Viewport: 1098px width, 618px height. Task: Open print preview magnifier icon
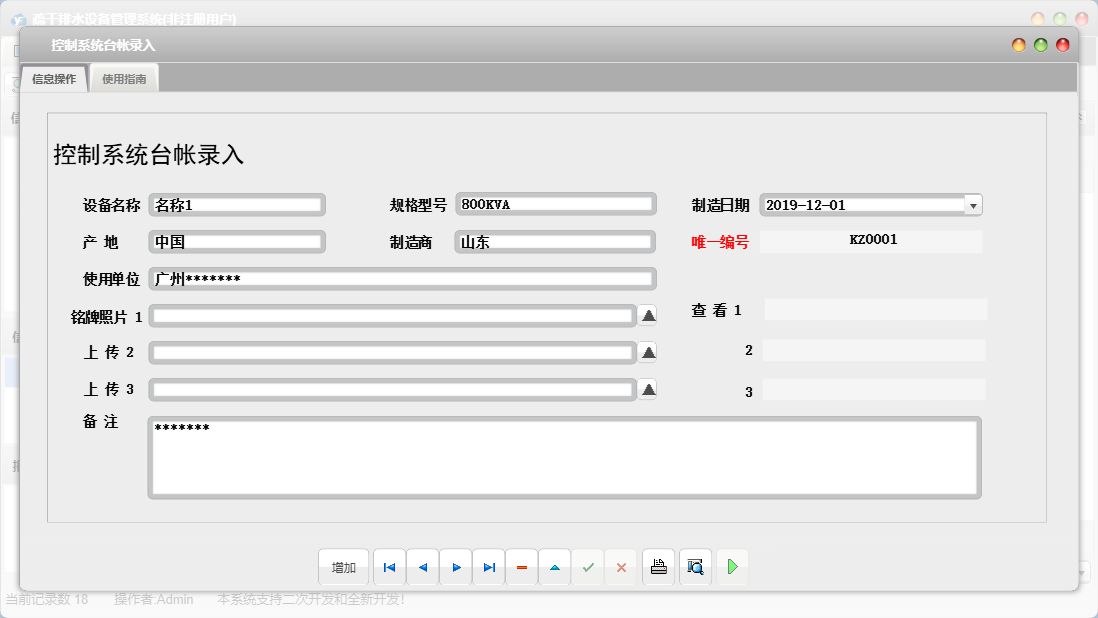[695, 568]
